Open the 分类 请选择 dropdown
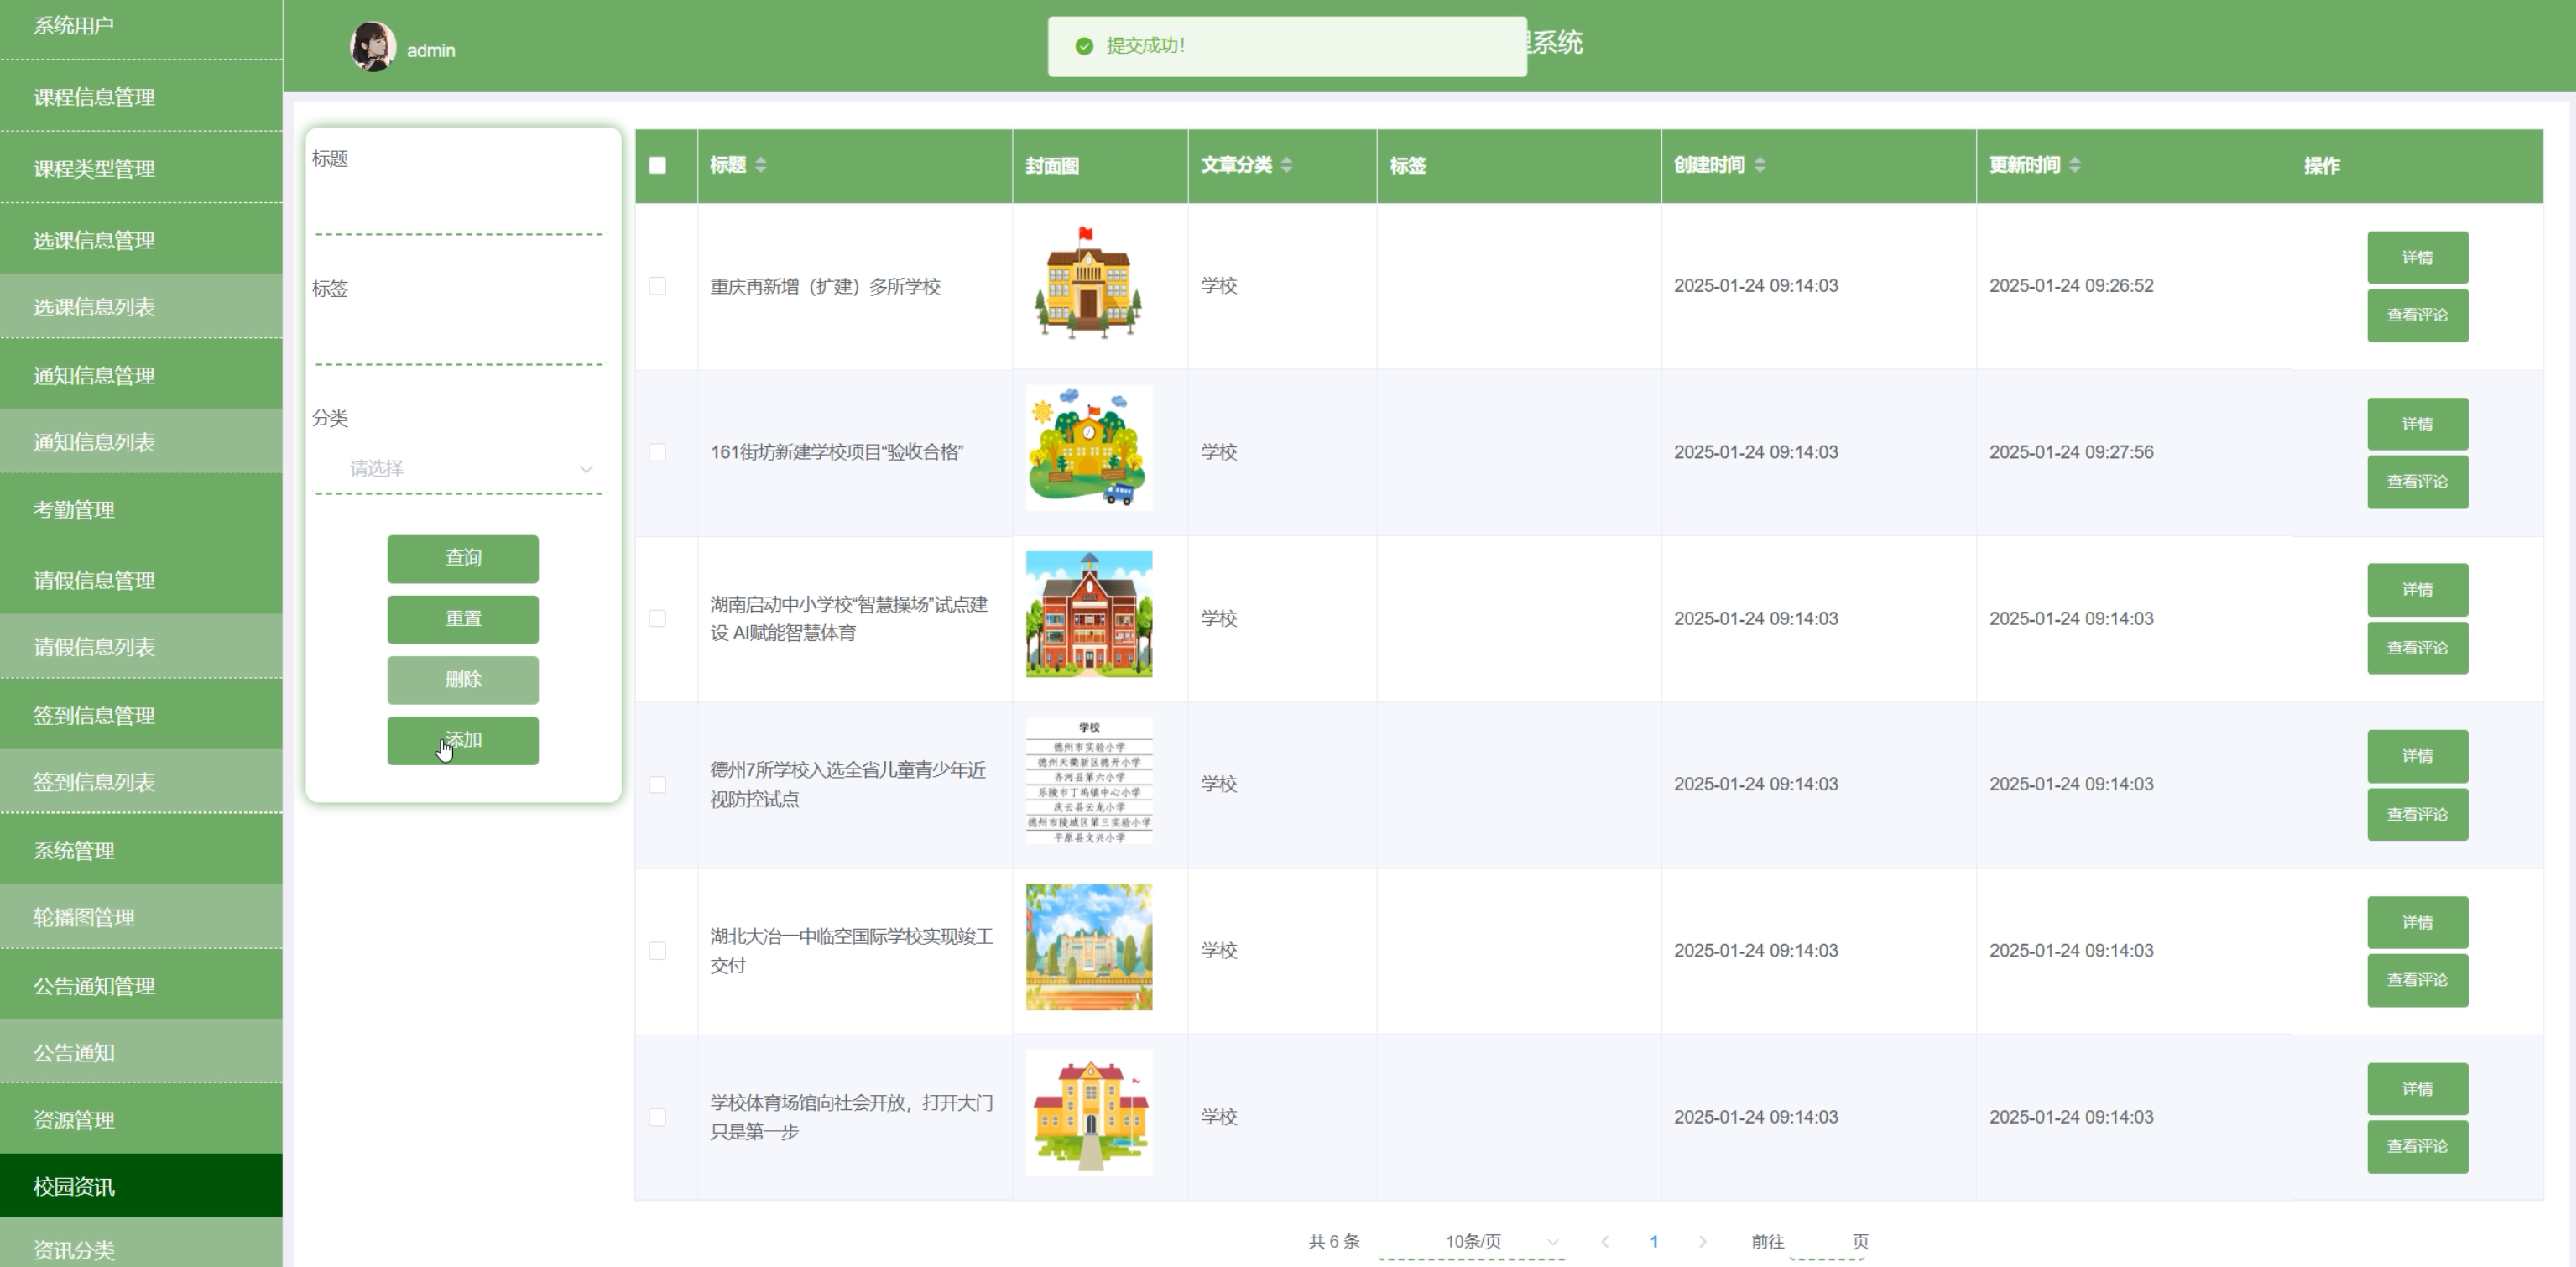 click(x=460, y=468)
